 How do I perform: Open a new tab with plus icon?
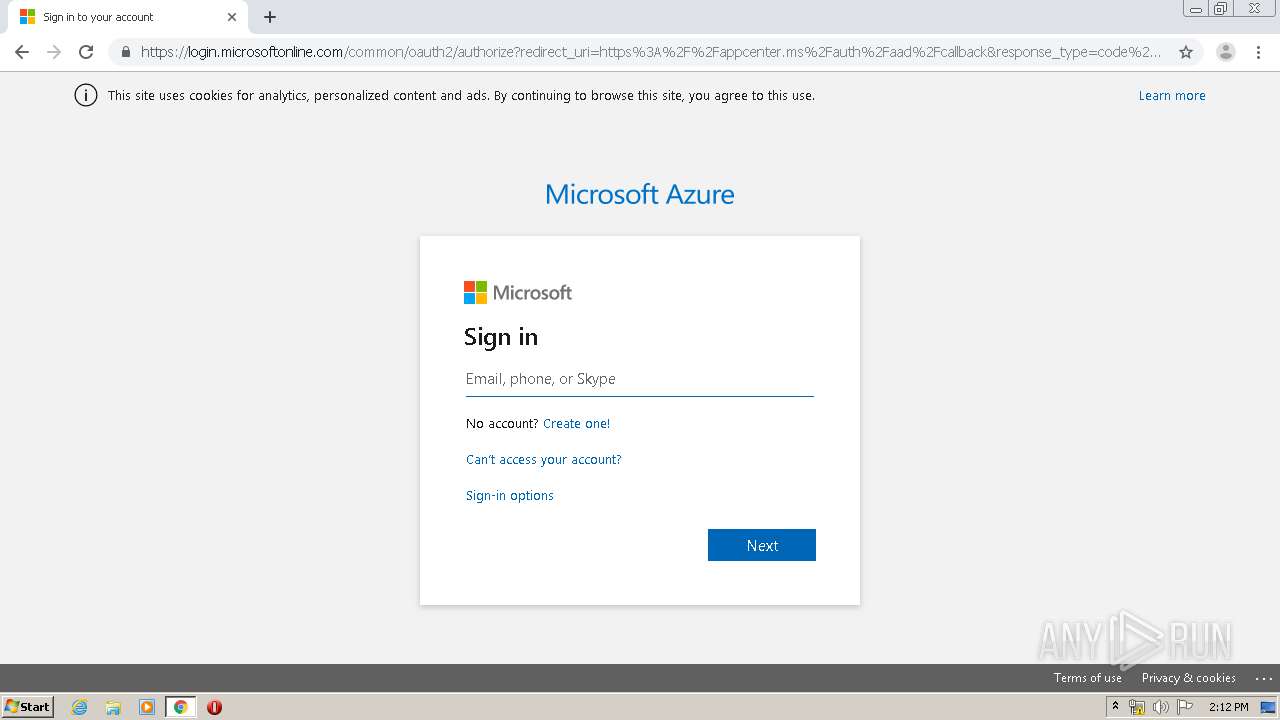click(270, 17)
